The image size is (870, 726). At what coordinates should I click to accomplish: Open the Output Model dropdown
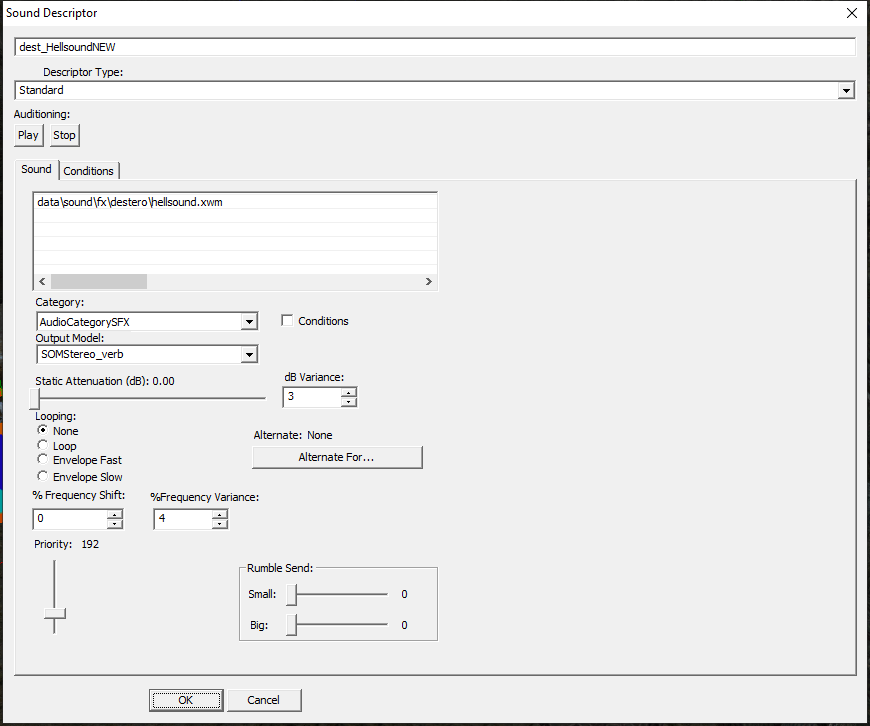click(x=248, y=354)
